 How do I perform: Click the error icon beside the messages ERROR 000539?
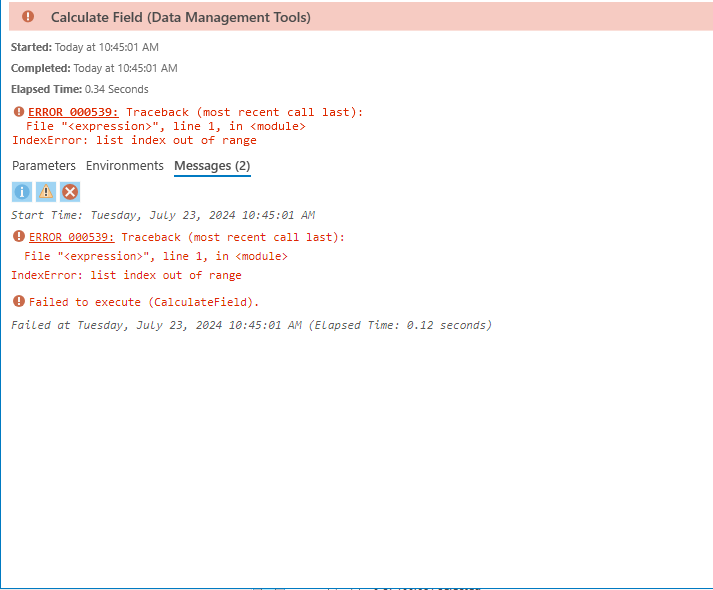click(19, 236)
